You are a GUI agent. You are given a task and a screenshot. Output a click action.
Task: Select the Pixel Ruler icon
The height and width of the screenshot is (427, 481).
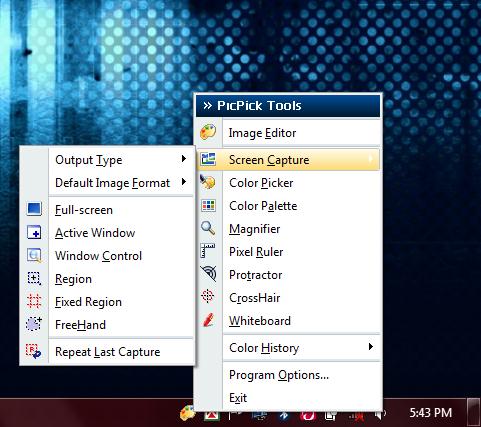point(208,251)
